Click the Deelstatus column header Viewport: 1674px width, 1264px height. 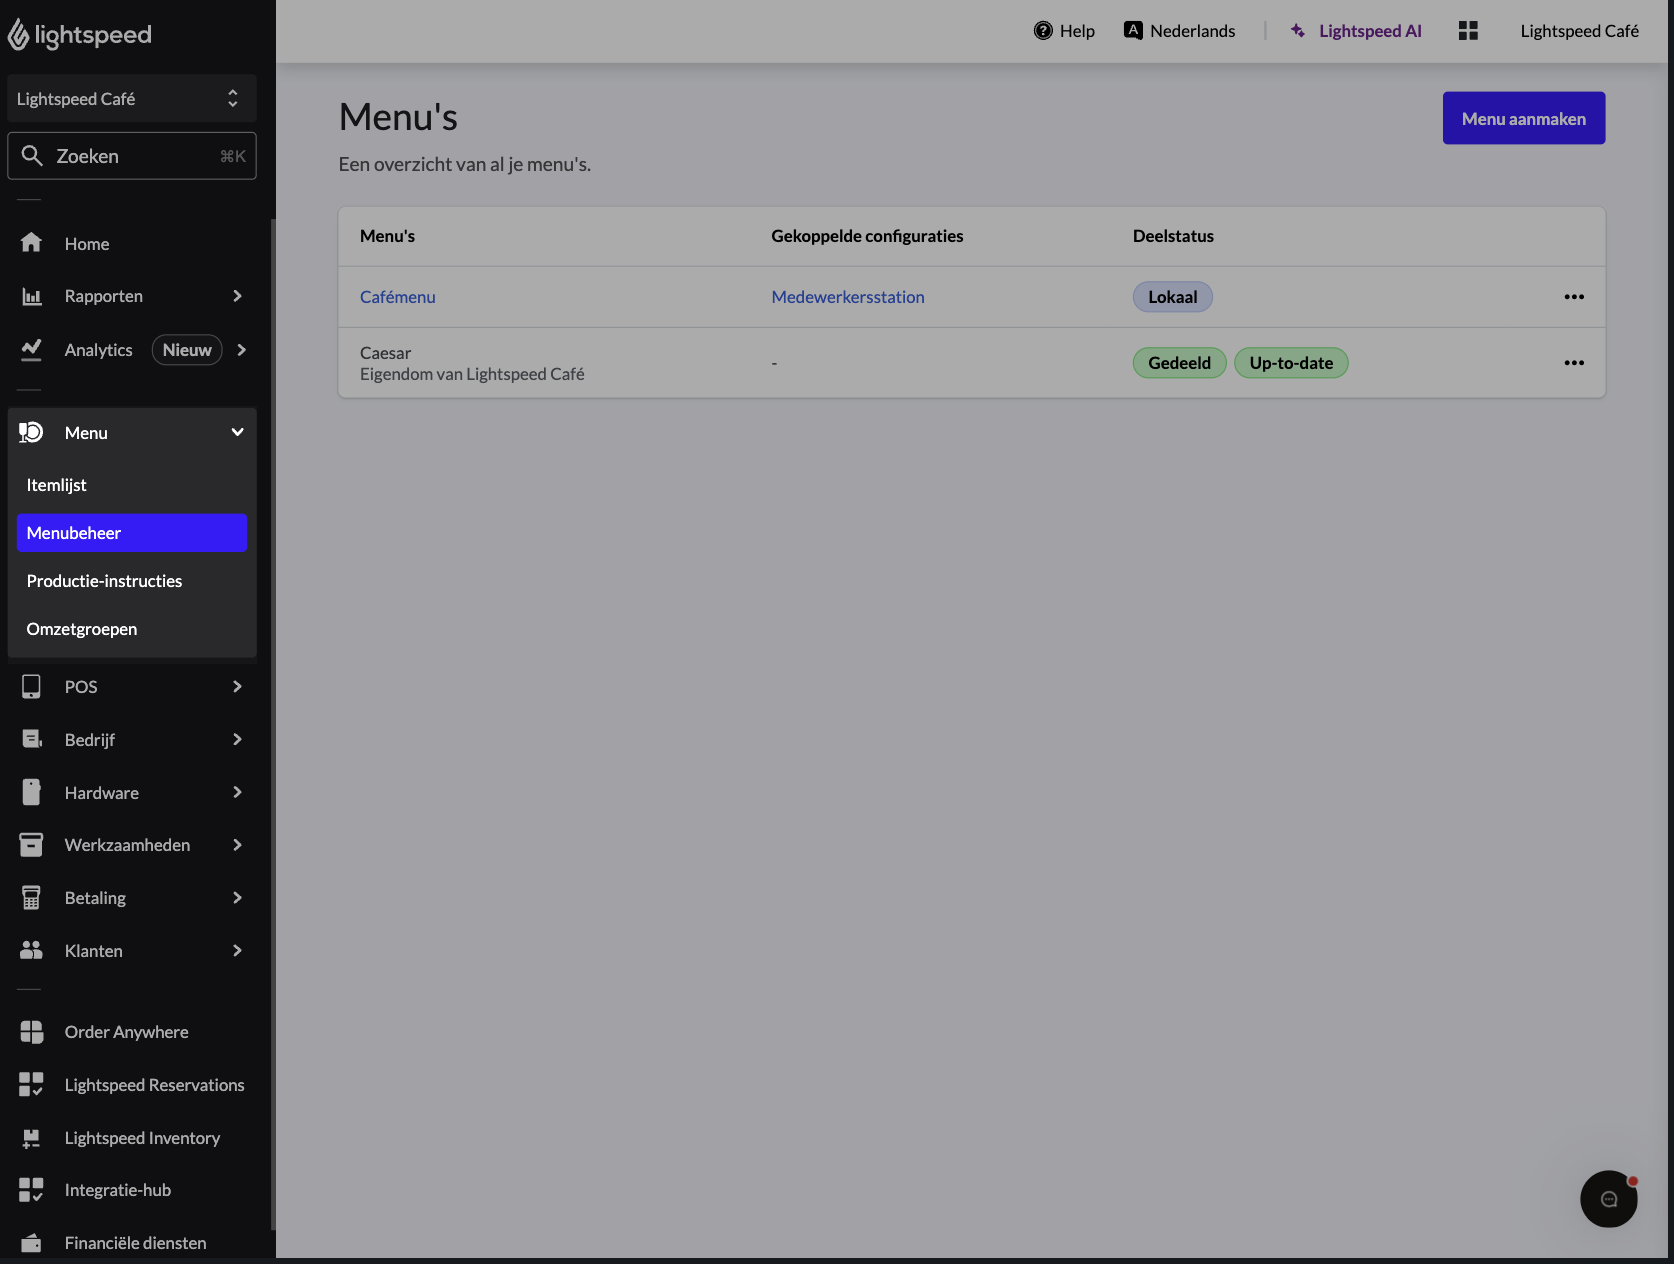pyautogui.click(x=1173, y=236)
